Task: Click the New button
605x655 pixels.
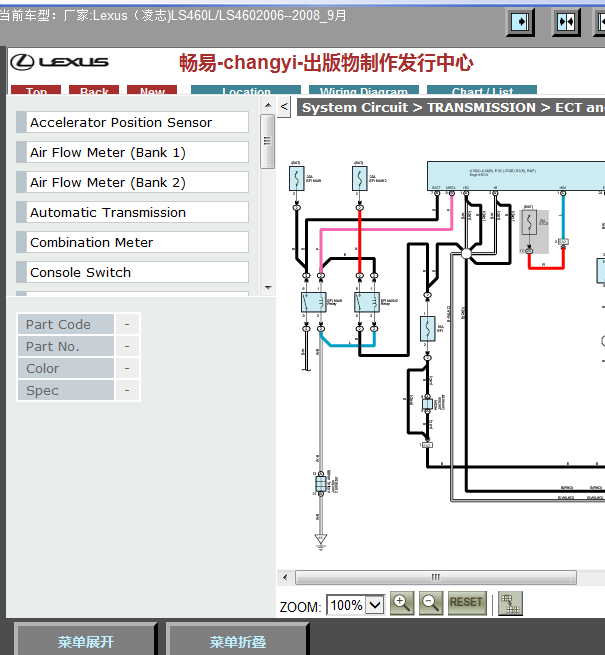Action: click(x=152, y=90)
